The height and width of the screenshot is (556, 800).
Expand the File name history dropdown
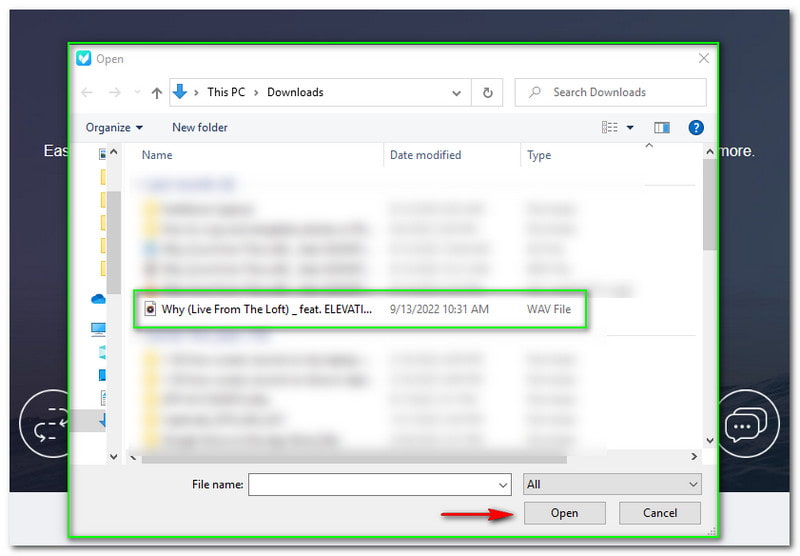click(x=503, y=485)
